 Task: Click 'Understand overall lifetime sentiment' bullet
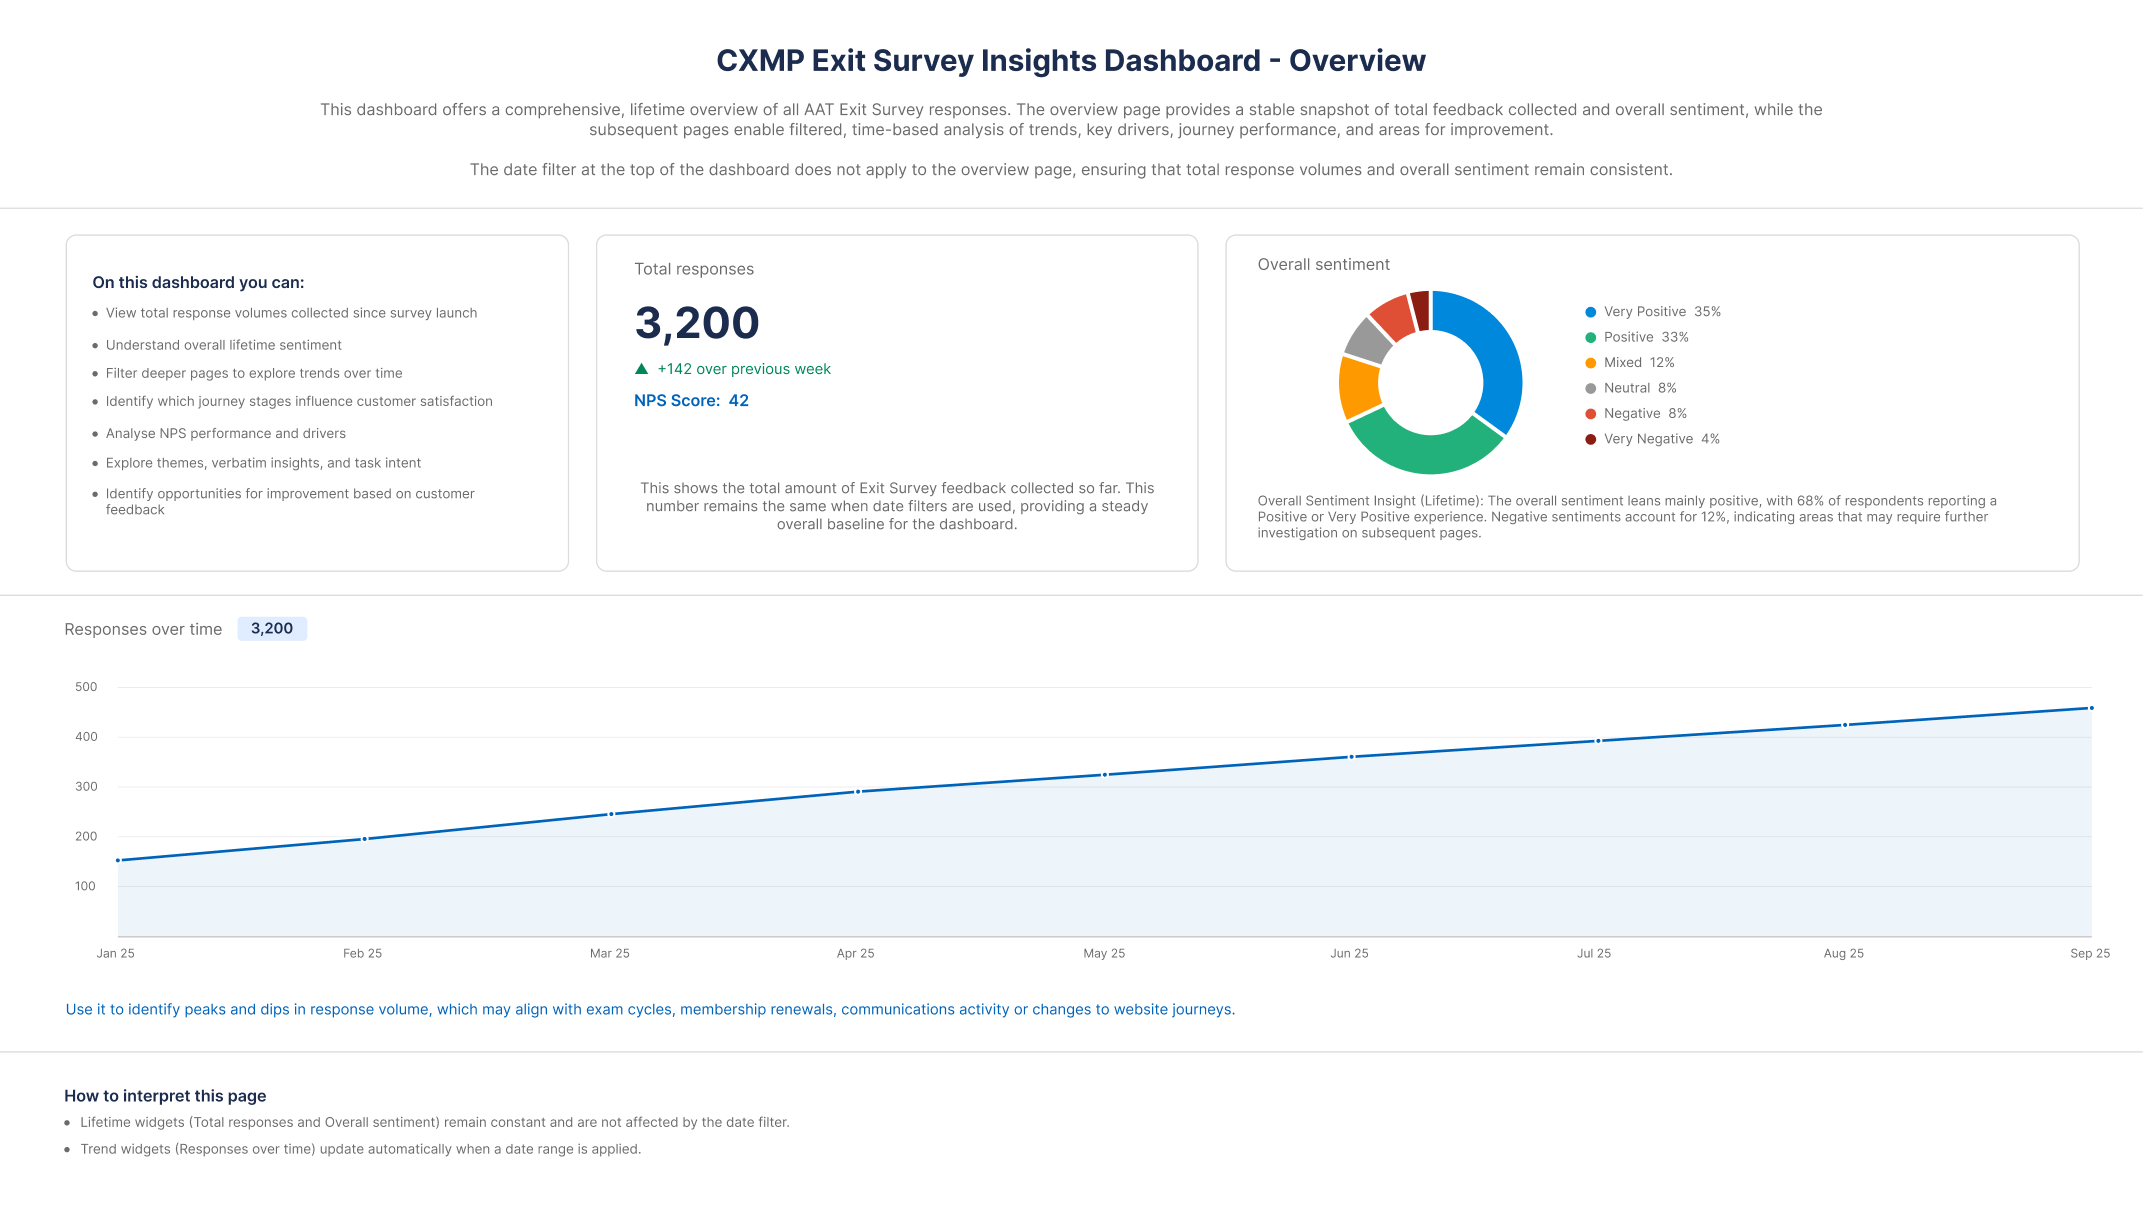tap(224, 345)
